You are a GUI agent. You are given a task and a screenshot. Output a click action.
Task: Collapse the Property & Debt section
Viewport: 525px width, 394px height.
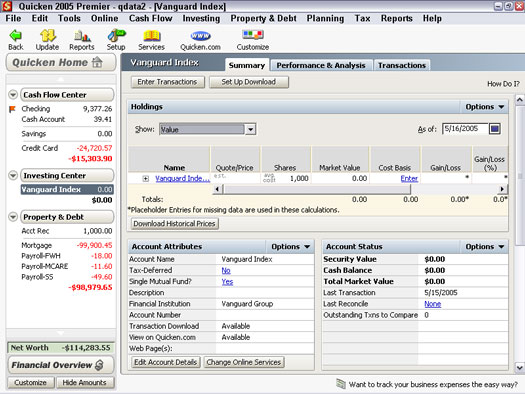click(x=13, y=217)
